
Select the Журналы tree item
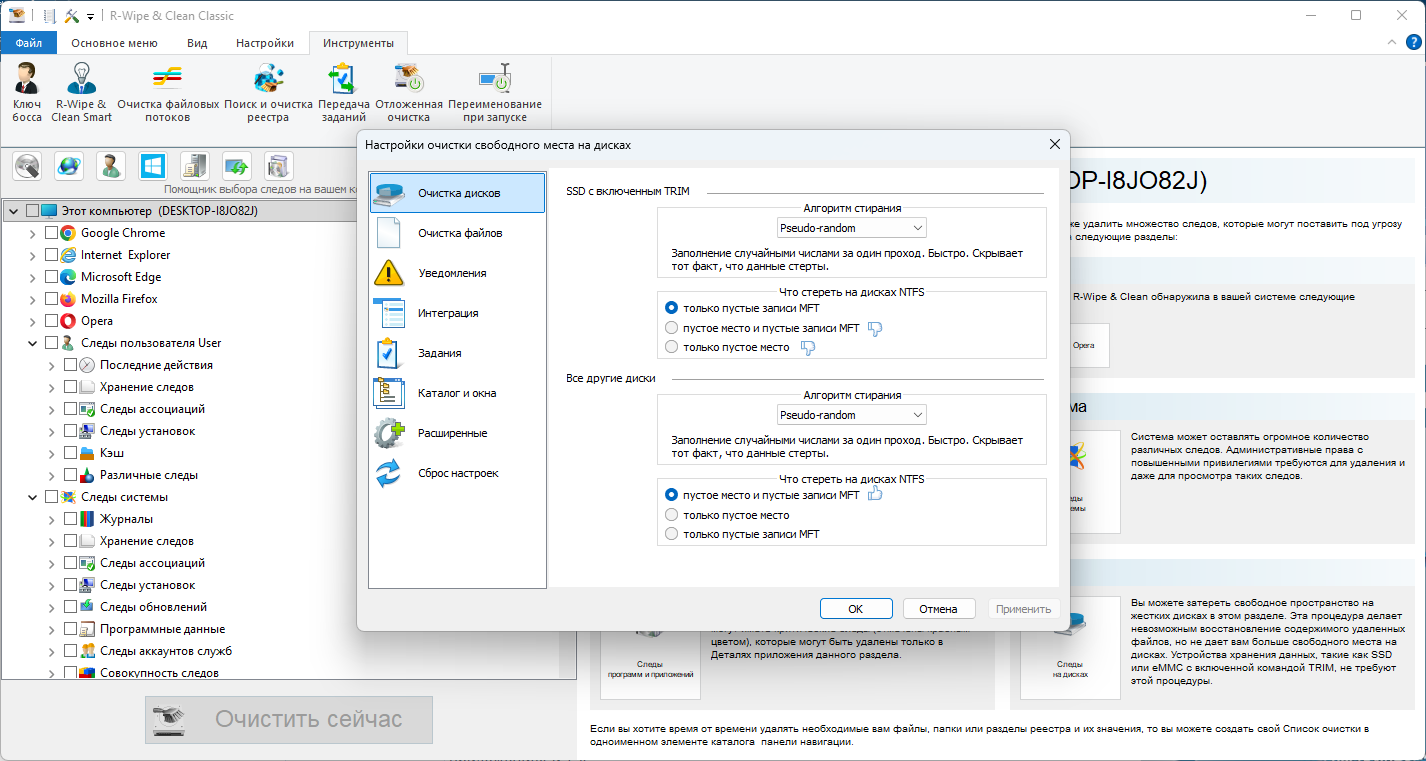(x=126, y=519)
